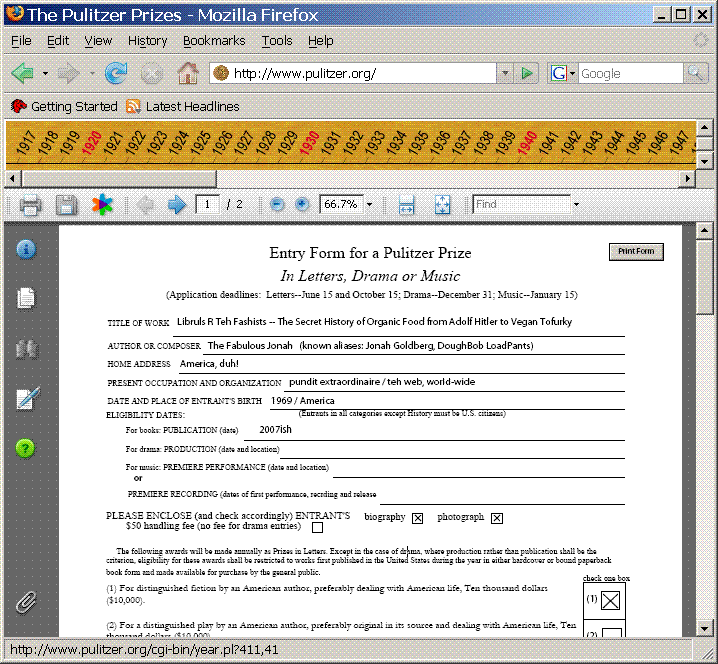Open the File menu
The image size is (718, 664).
pos(21,41)
